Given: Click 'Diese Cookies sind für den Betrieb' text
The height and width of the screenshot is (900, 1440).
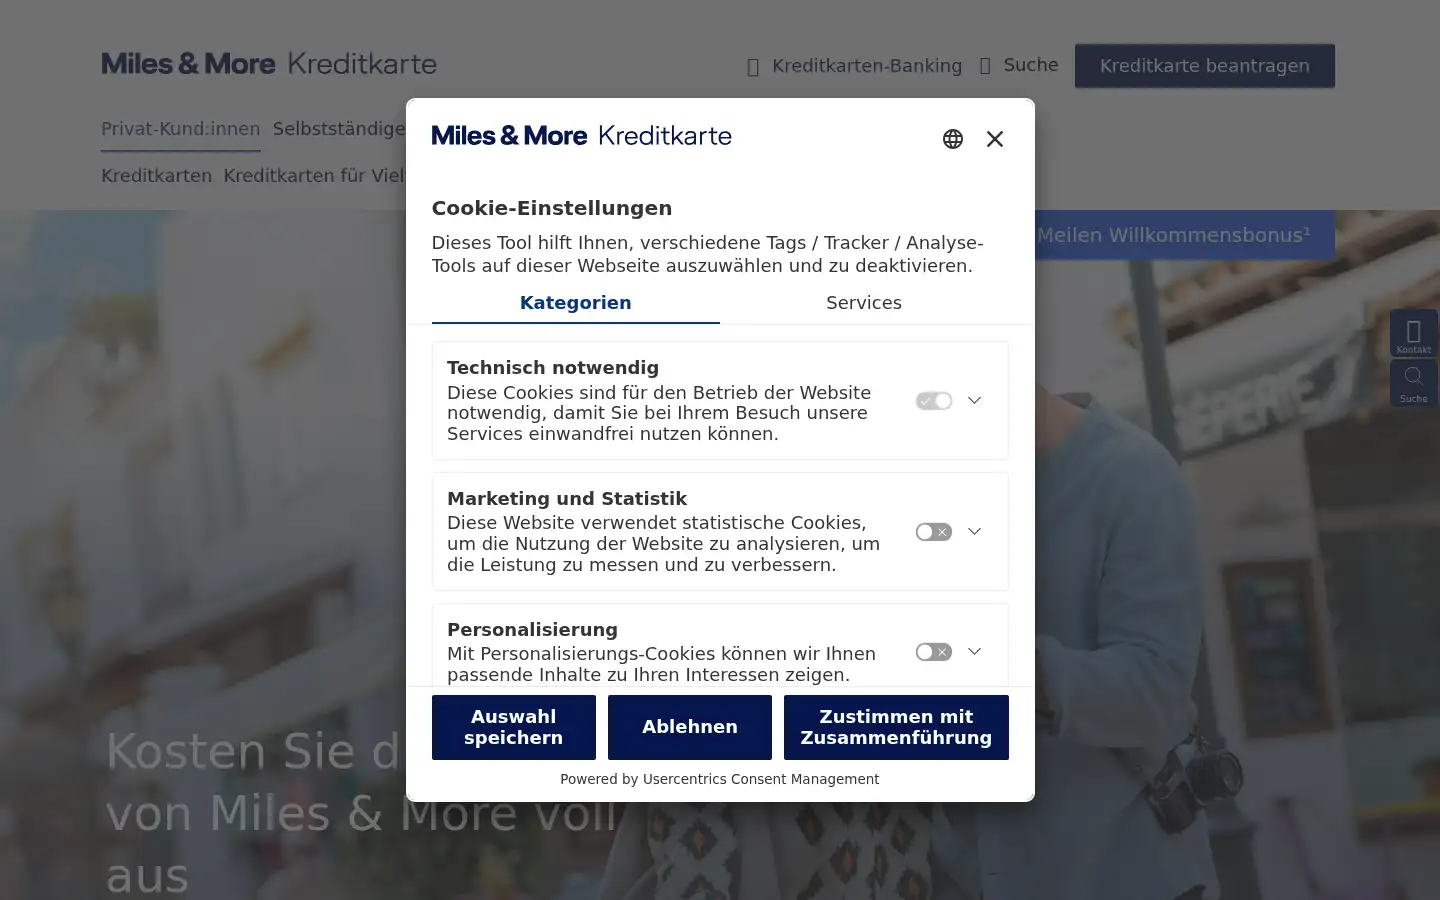Looking at the screenshot, I should 660,413.
